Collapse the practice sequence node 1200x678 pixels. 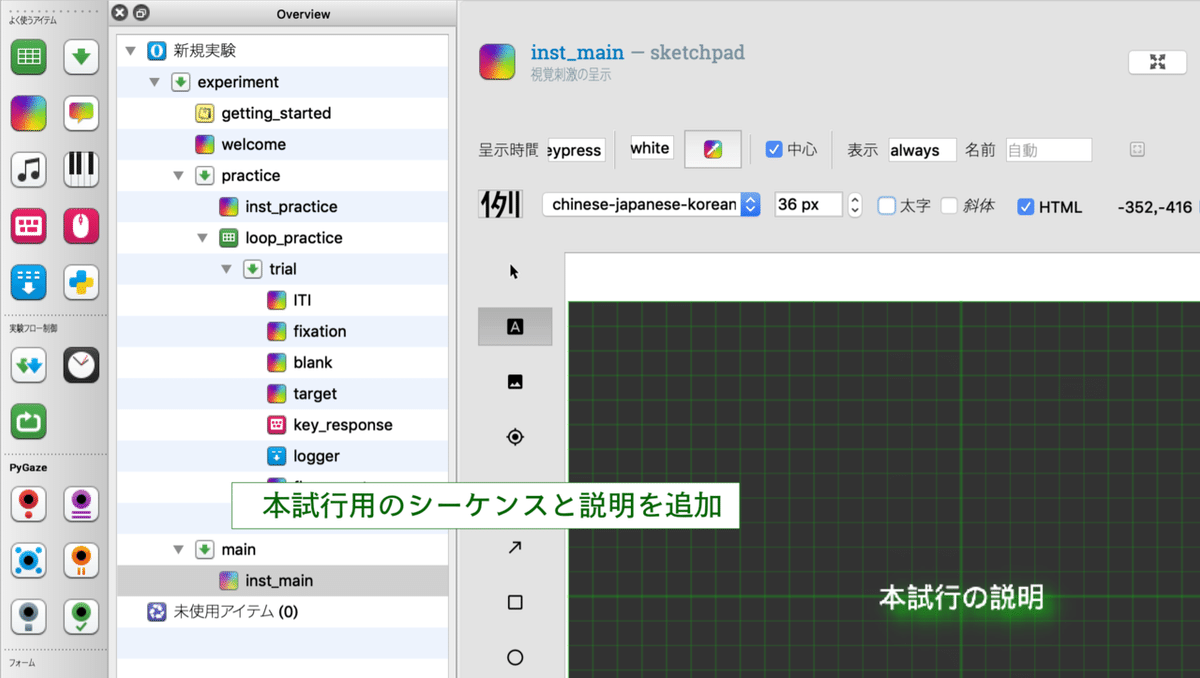point(178,176)
